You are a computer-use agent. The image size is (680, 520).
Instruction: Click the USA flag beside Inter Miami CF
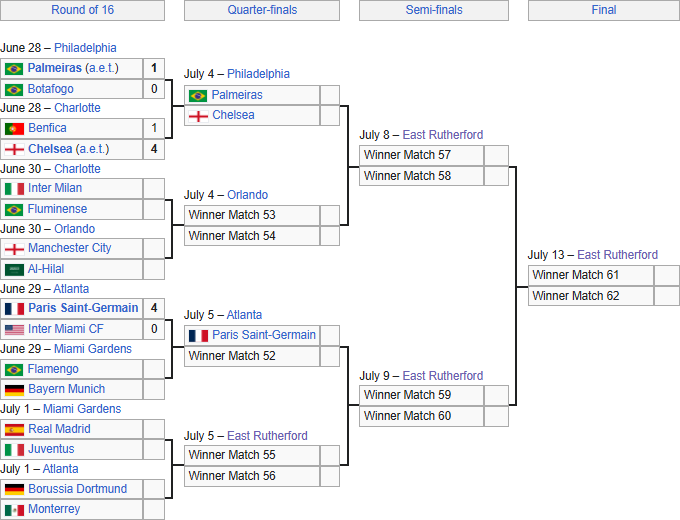tap(14, 330)
